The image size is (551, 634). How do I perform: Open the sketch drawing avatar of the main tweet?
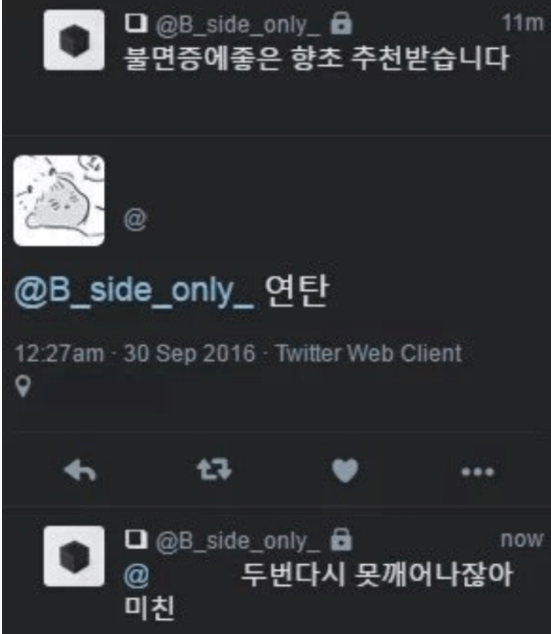pyautogui.click(x=59, y=201)
